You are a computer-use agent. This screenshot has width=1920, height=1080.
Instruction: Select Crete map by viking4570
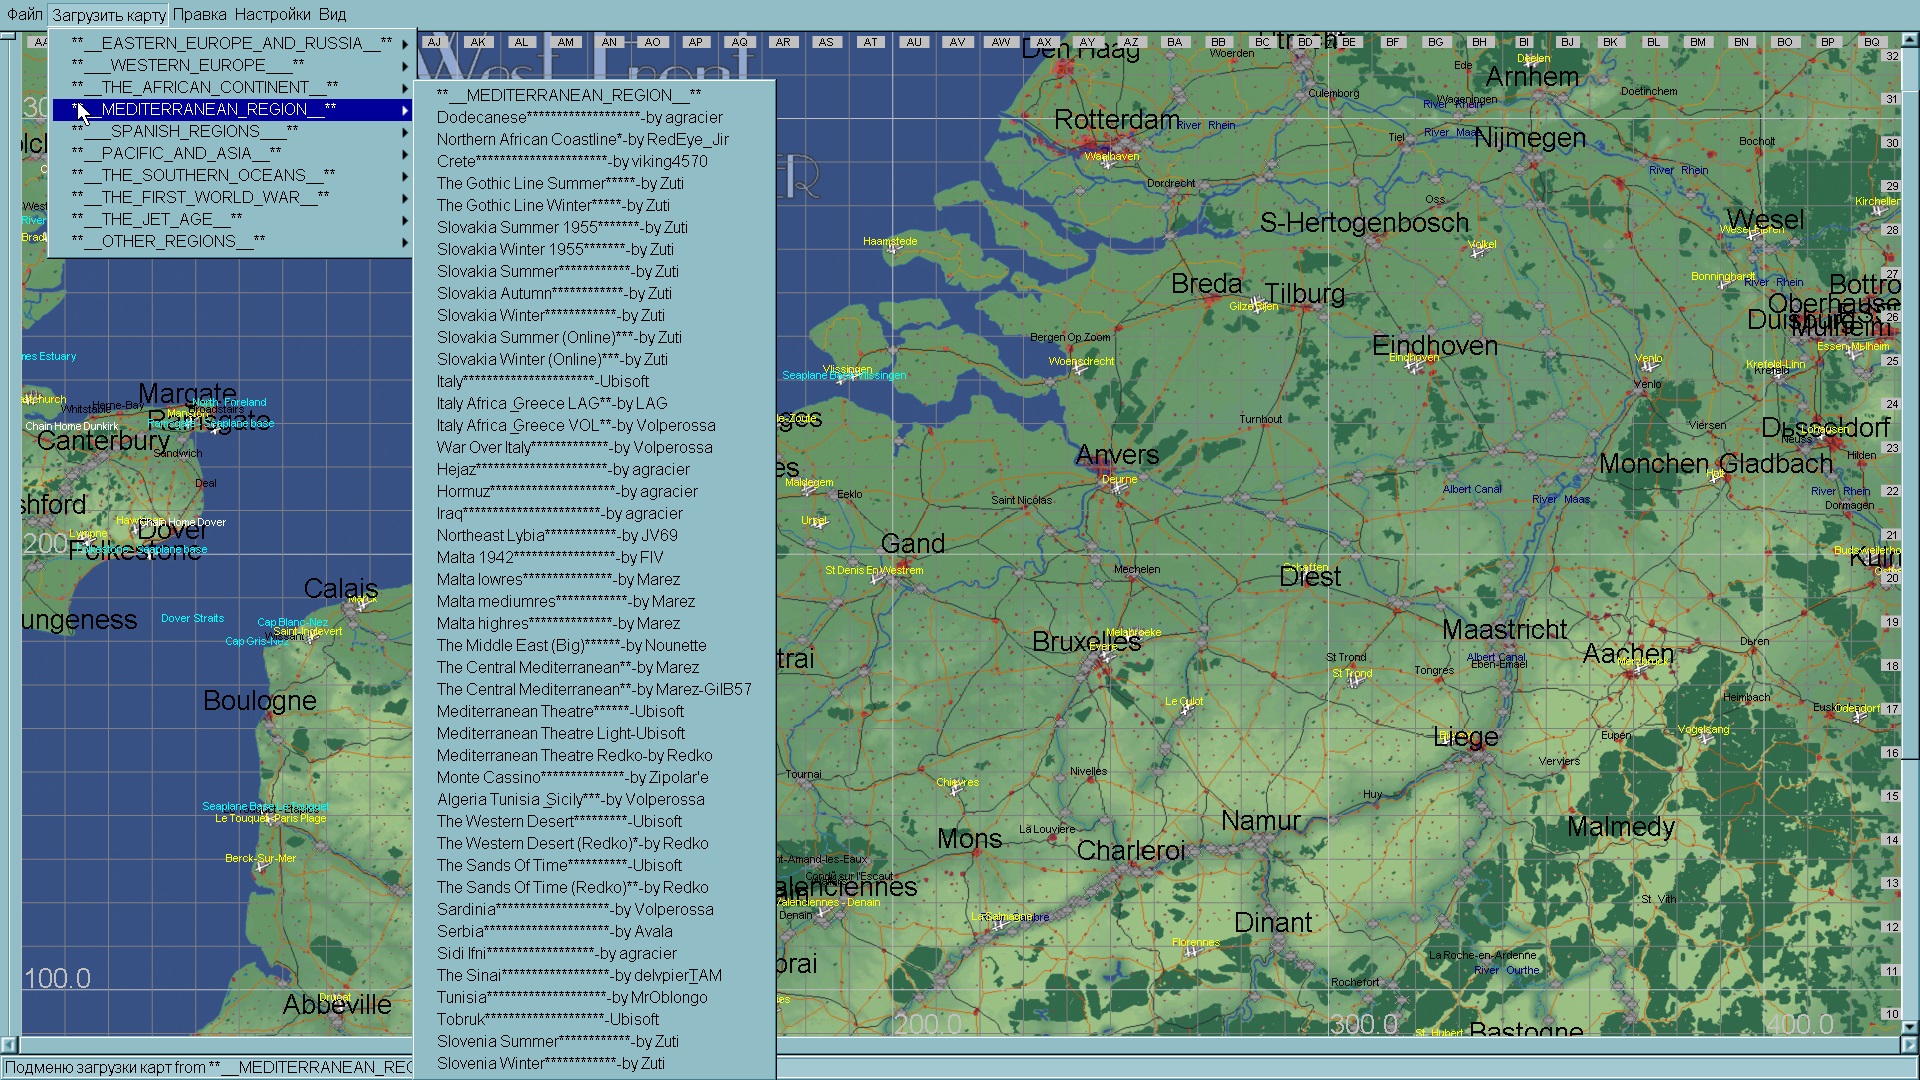(x=571, y=161)
